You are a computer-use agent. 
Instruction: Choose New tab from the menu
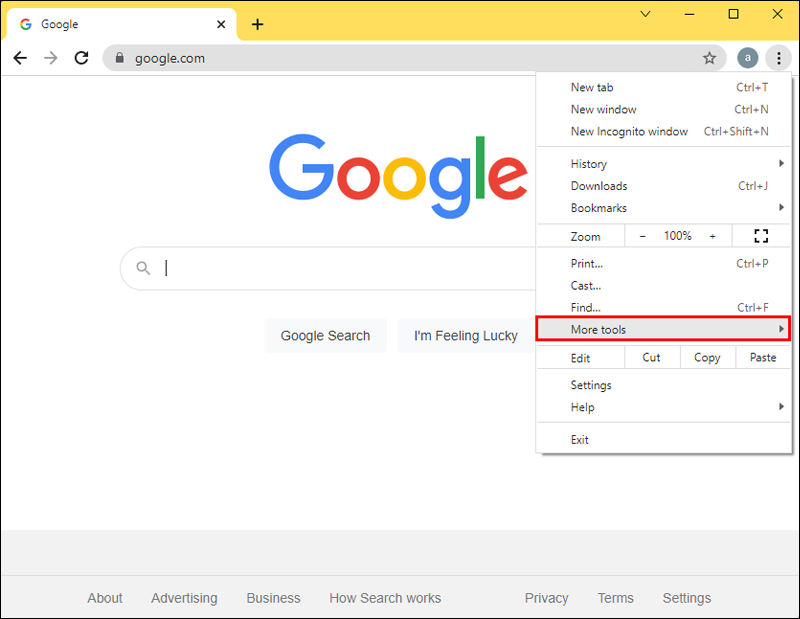[663, 87]
